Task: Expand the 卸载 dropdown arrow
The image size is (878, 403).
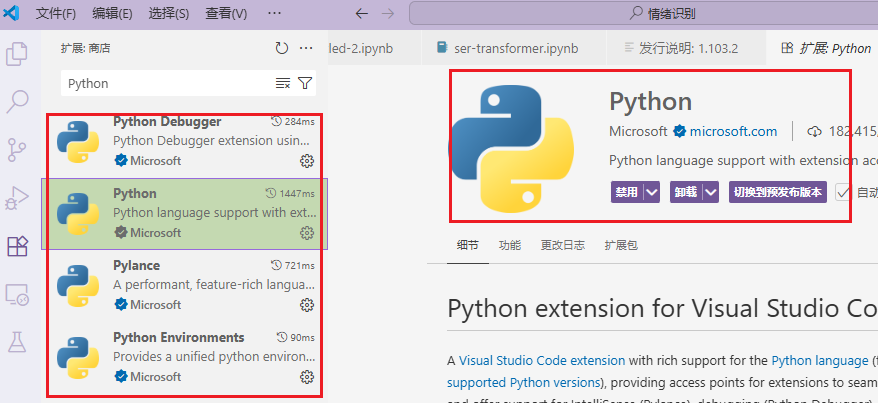Action: point(711,192)
